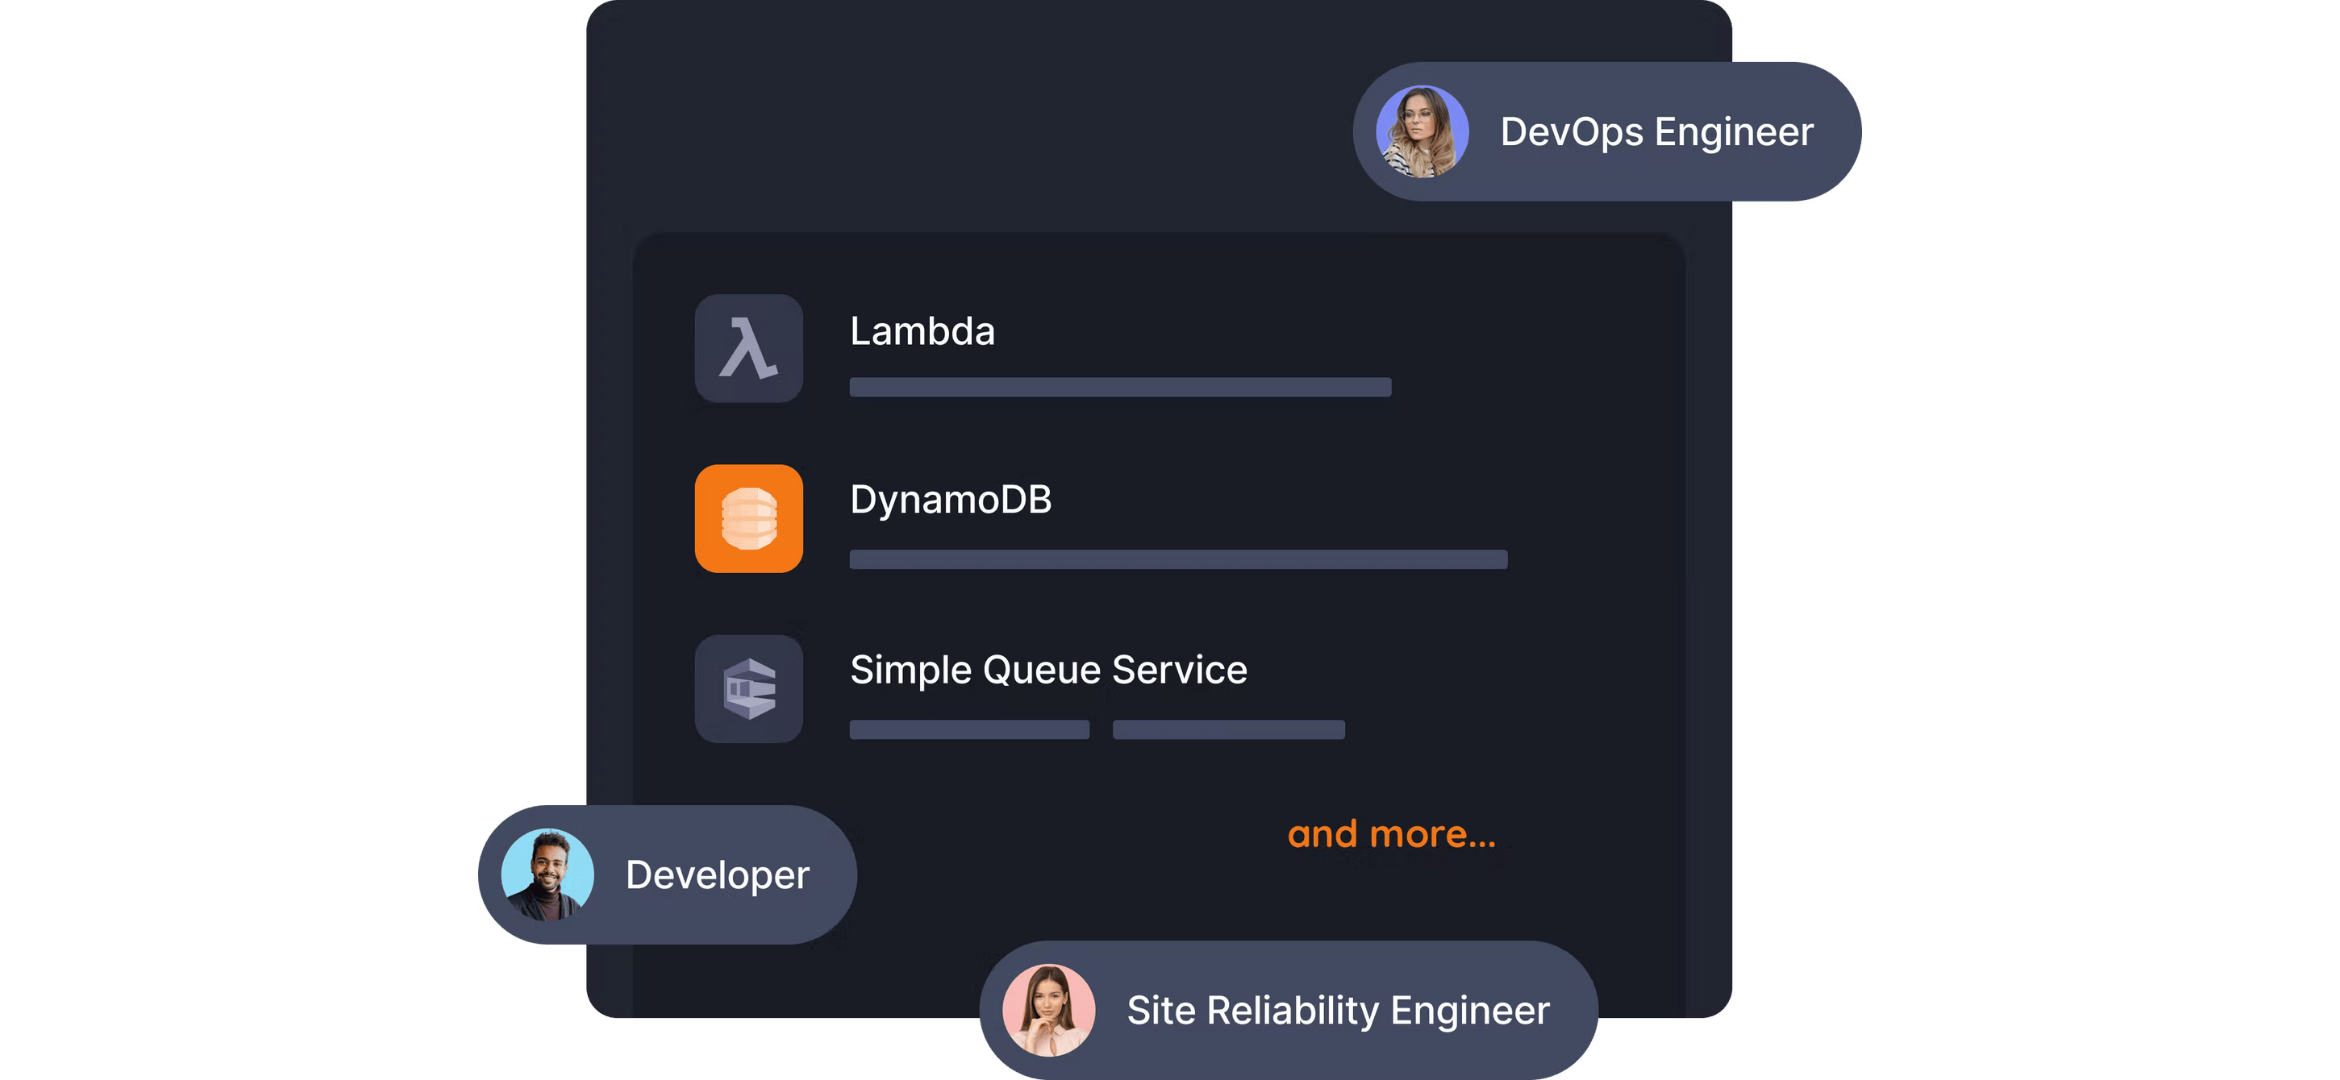The height and width of the screenshot is (1080, 2340).
Task: Open the Simple Queue Service icon
Action: (749, 688)
